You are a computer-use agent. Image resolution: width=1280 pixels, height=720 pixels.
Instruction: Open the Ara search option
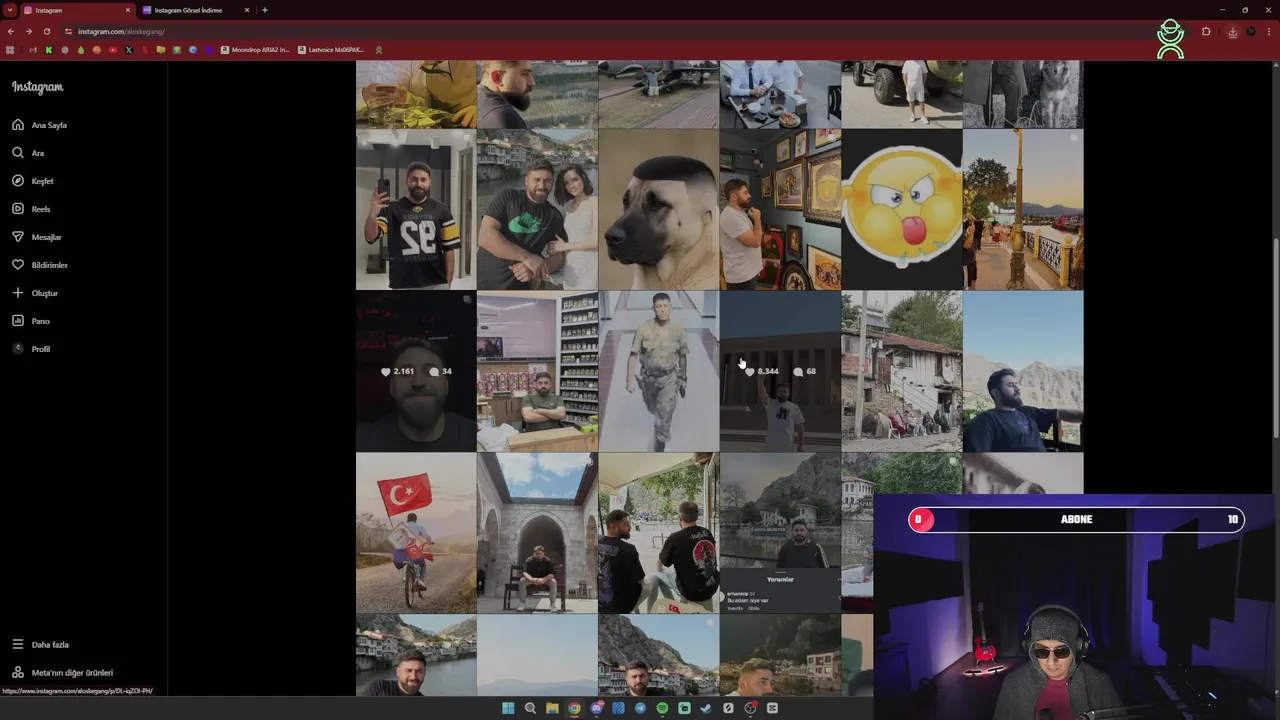click(28, 153)
